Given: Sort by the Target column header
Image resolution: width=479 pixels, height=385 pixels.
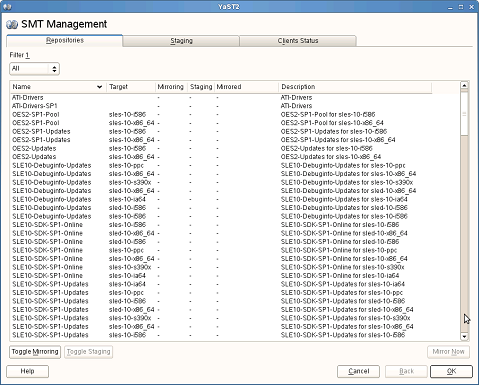Looking at the screenshot, I should (x=131, y=87).
